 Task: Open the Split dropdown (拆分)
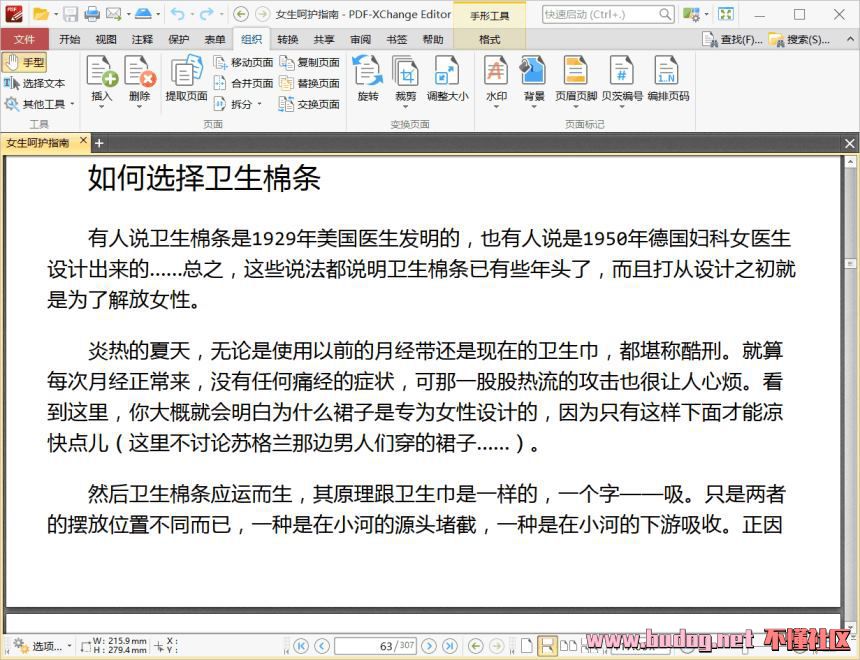coord(237,104)
